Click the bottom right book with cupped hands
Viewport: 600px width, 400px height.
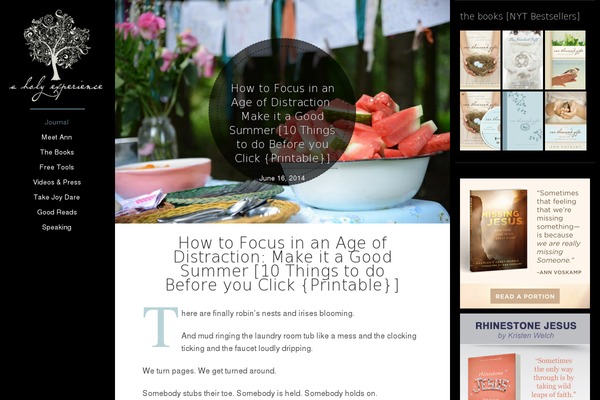565,121
